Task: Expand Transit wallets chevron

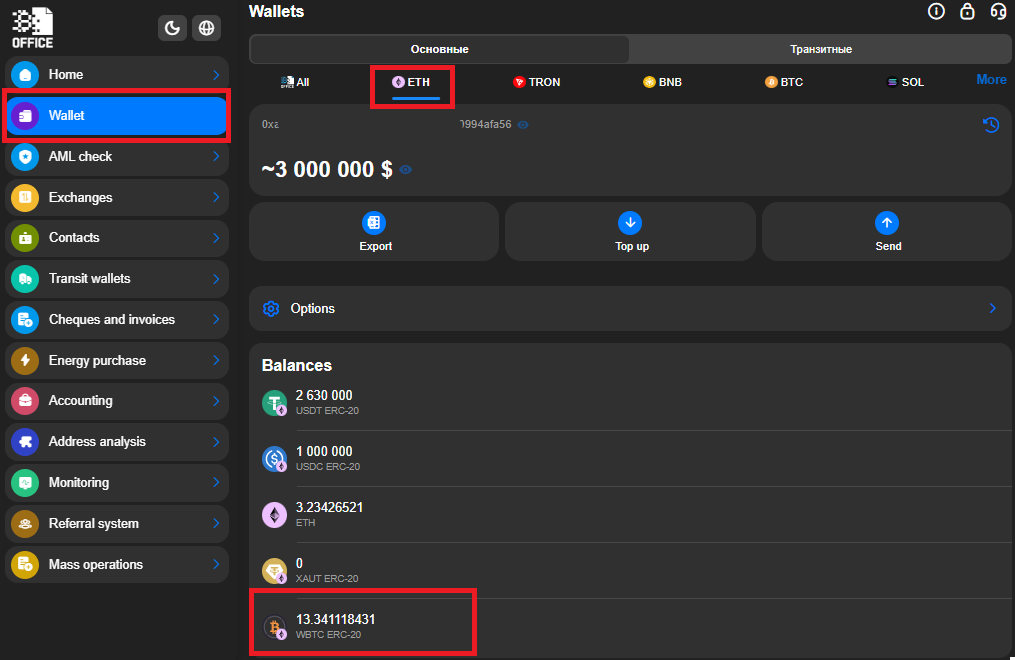Action: tap(216, 279)
